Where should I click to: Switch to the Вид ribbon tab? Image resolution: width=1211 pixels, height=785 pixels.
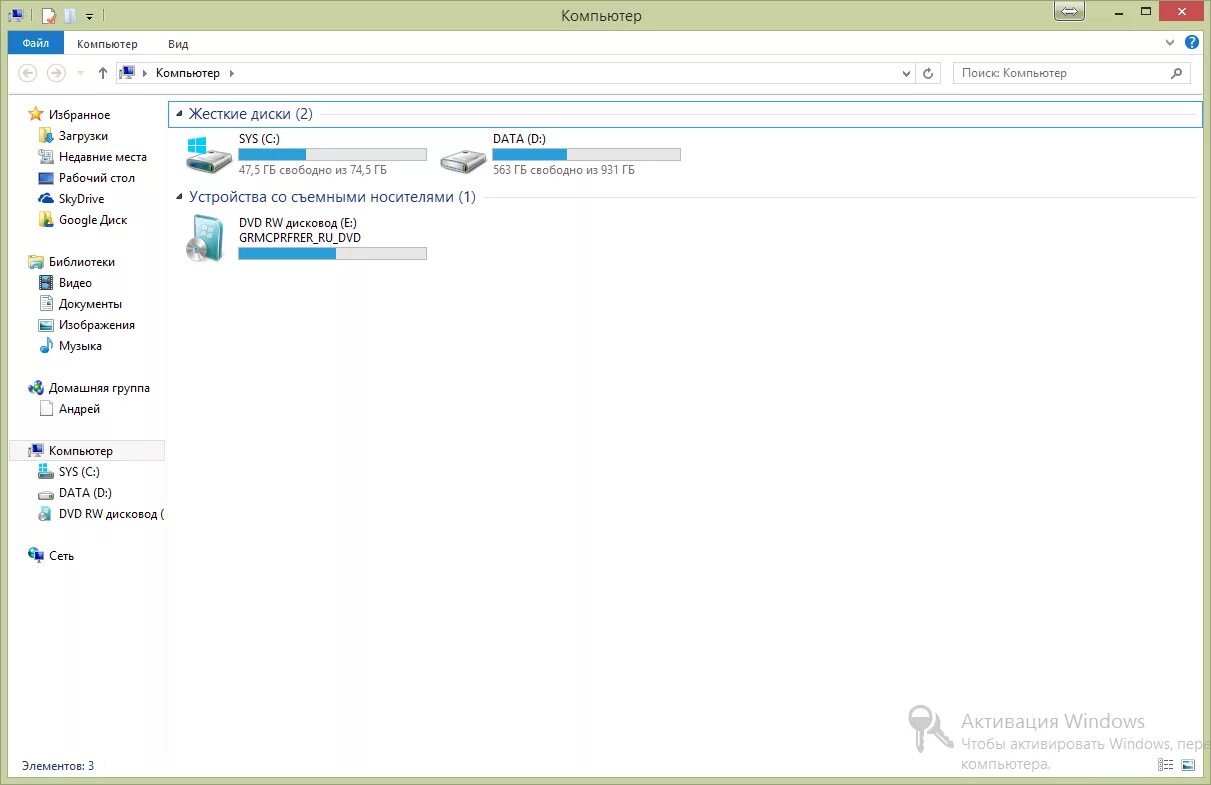coord(177,43)
